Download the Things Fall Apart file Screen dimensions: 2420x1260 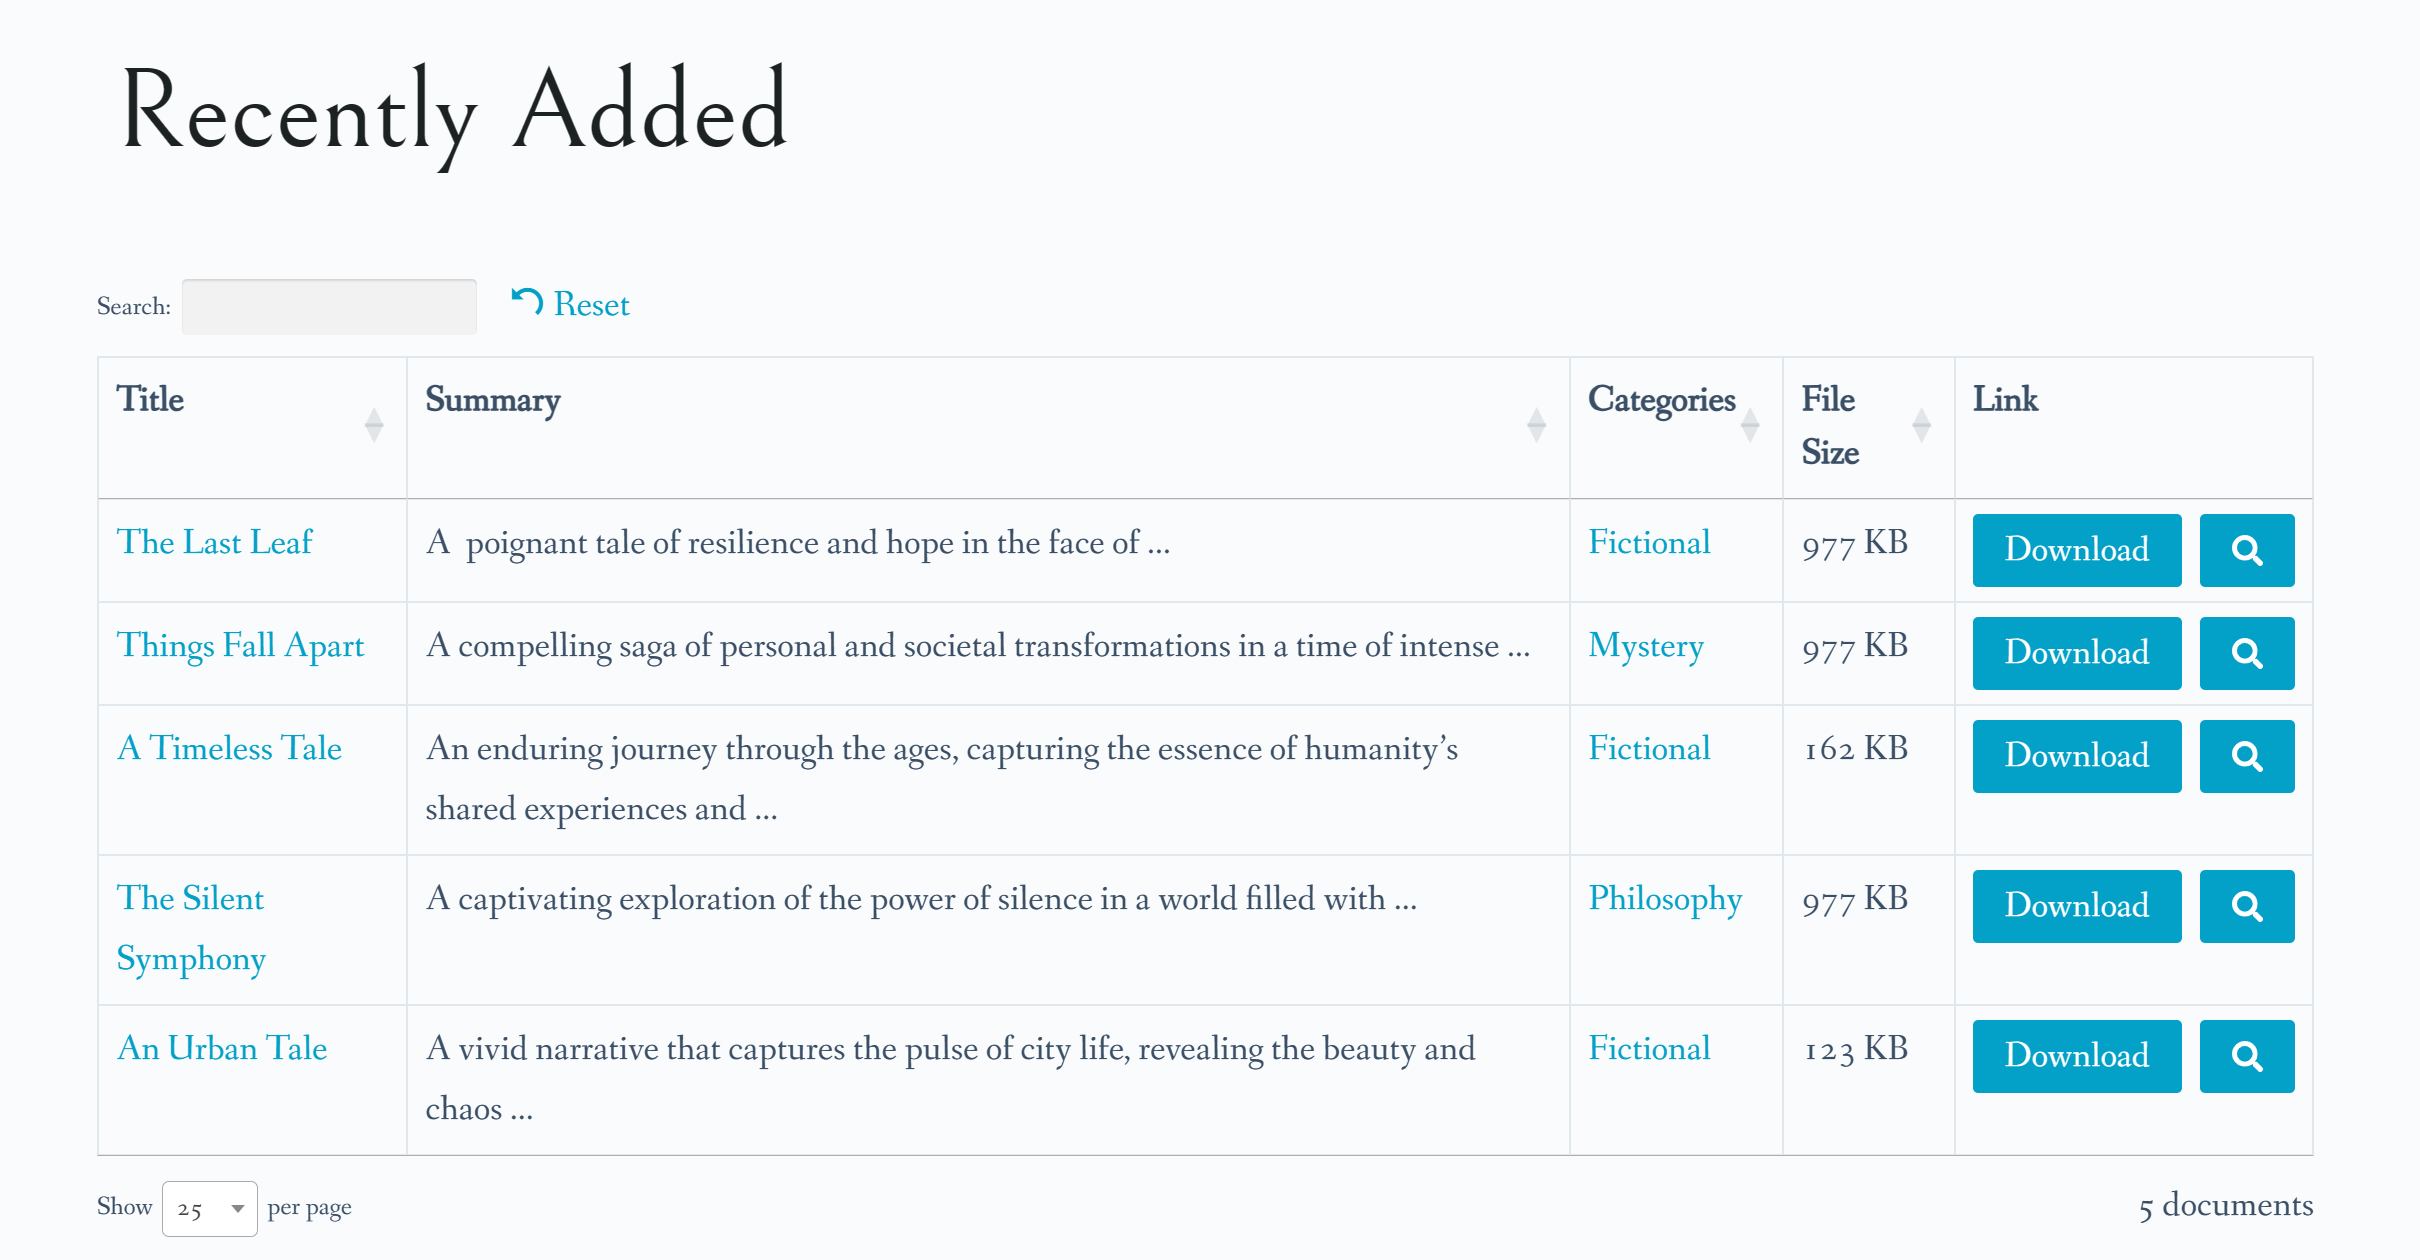click(x=2075, y=653)
